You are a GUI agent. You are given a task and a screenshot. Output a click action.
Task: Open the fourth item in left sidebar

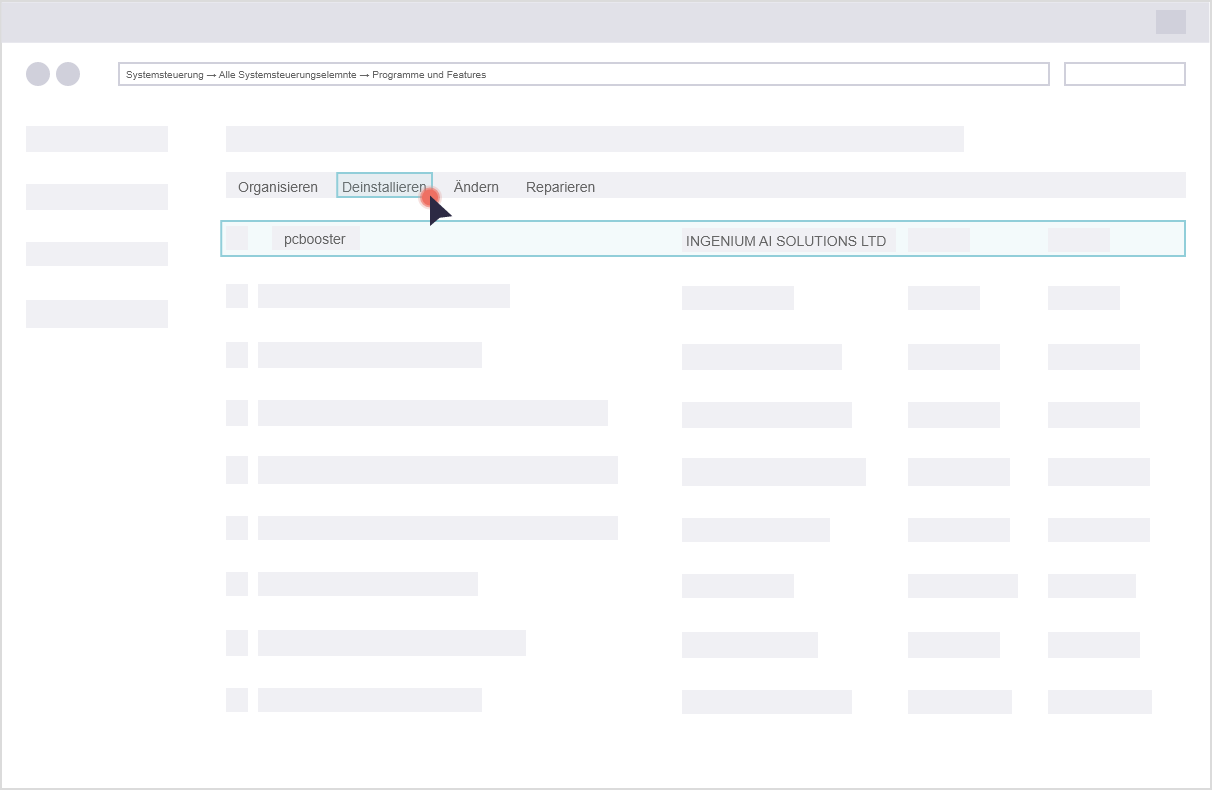point(97,314)
